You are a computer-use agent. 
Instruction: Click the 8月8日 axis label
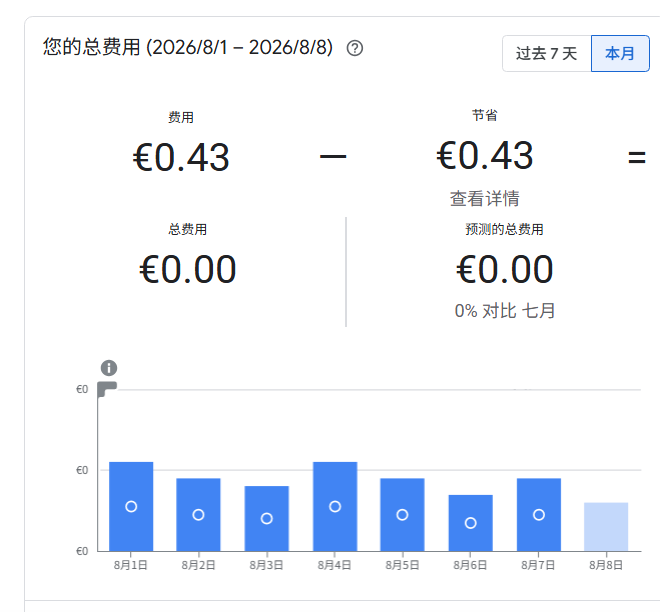(606, 565)
